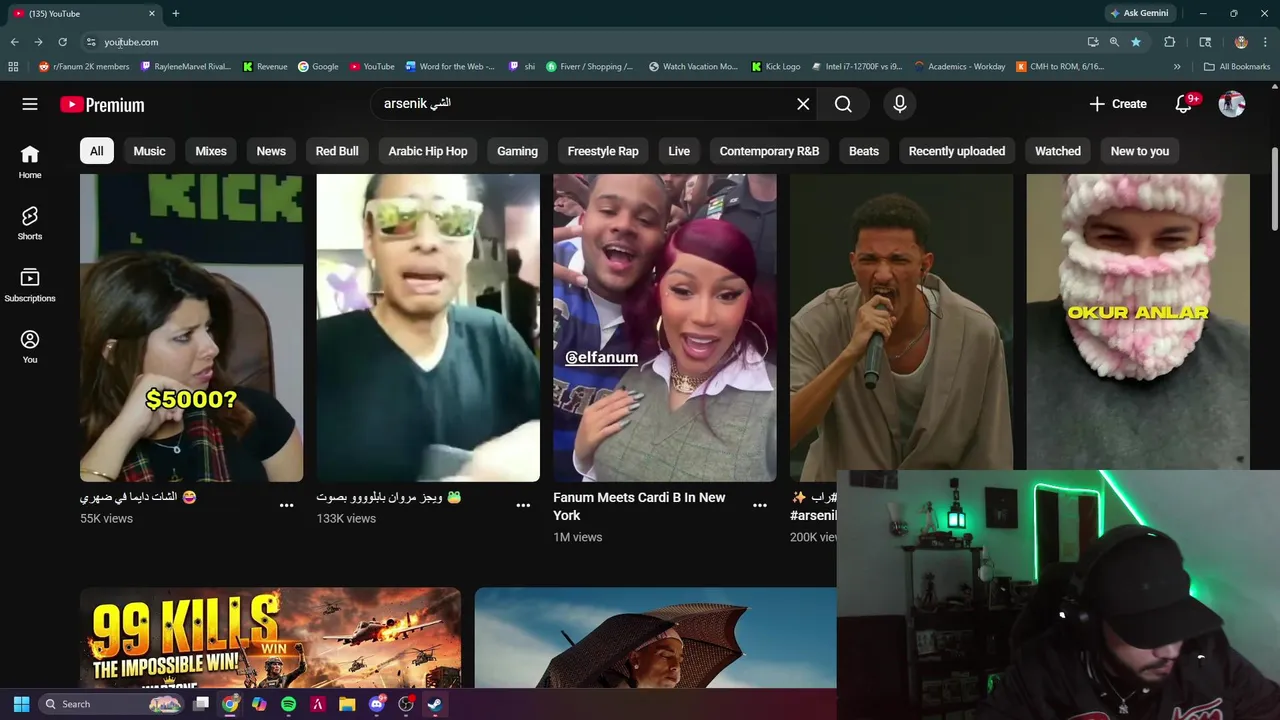Select the Gaming filter chip
The height and width of the screenshot is (720, 1280).
coord(517,151)
